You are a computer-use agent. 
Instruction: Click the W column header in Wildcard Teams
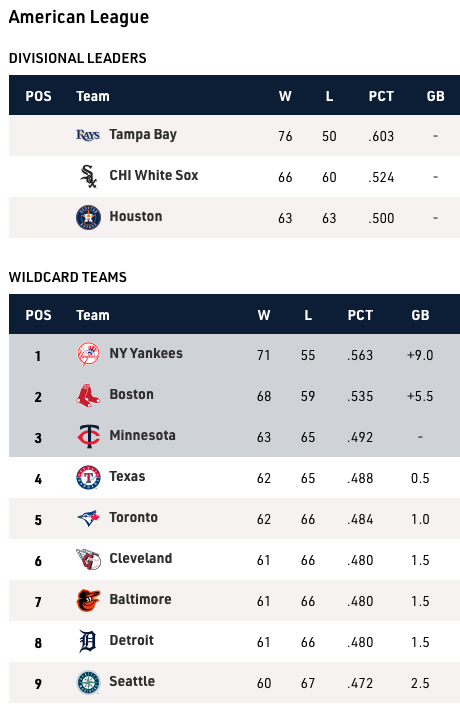coord(264,315)
